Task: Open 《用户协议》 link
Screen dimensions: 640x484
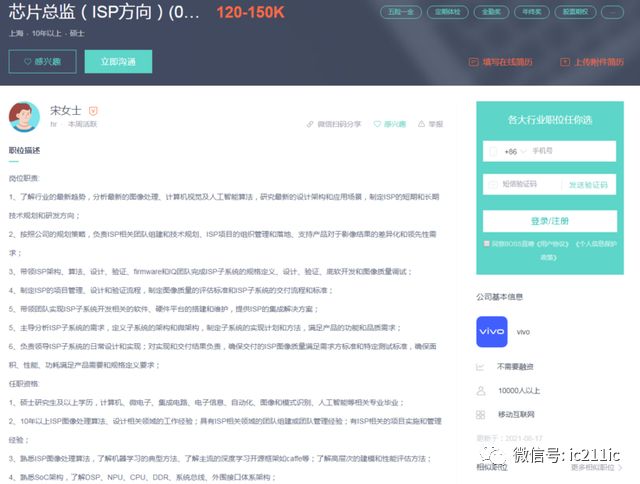Action: [553, 244]
